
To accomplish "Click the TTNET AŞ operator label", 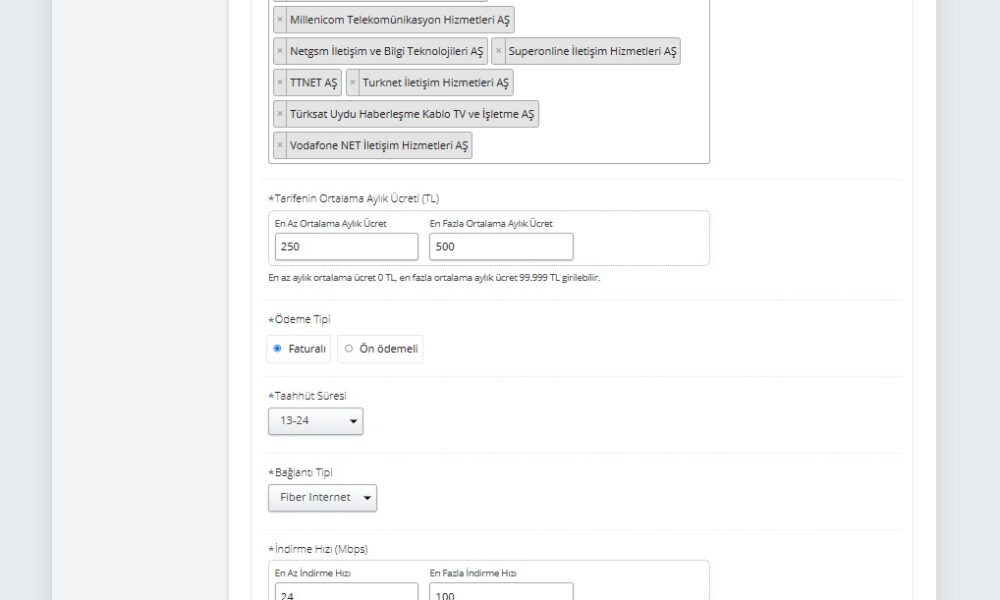I will (313, 83).
